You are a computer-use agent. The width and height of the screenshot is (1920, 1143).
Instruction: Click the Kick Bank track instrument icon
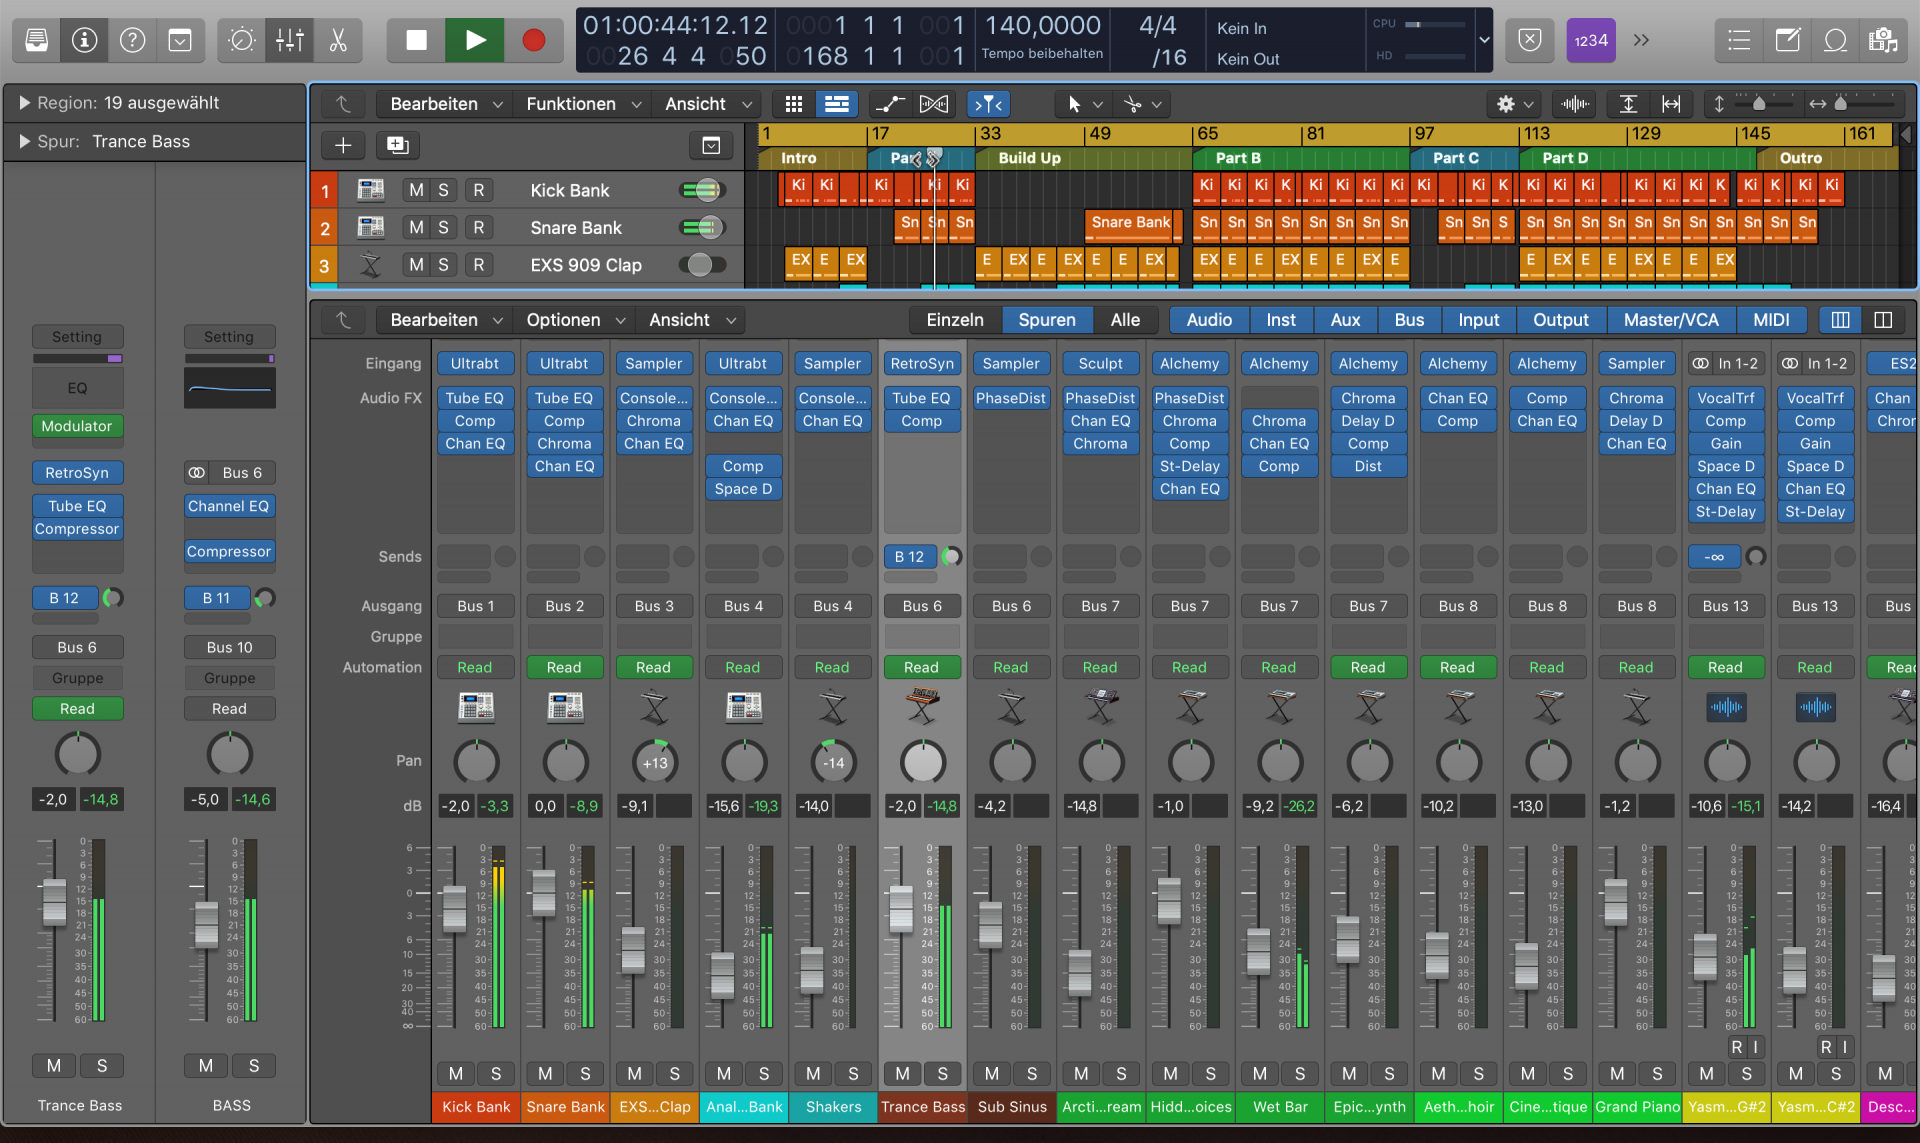point(371,190)
